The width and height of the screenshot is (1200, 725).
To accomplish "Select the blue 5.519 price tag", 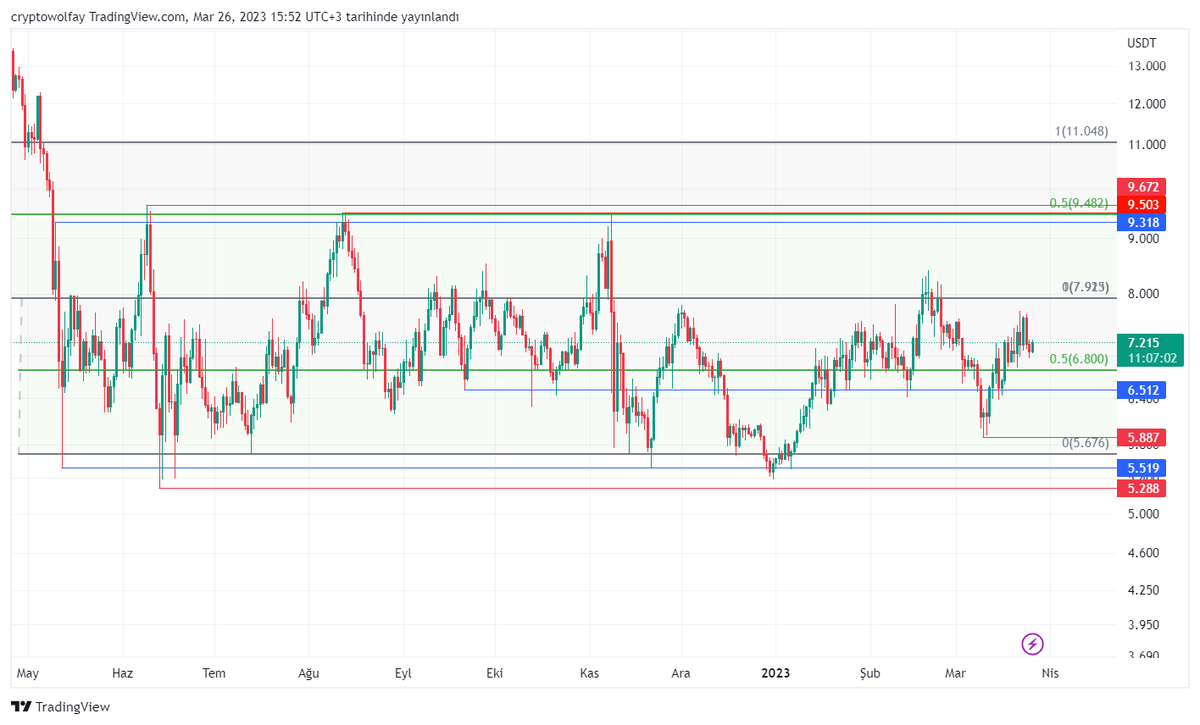I will click(1142, 468).
